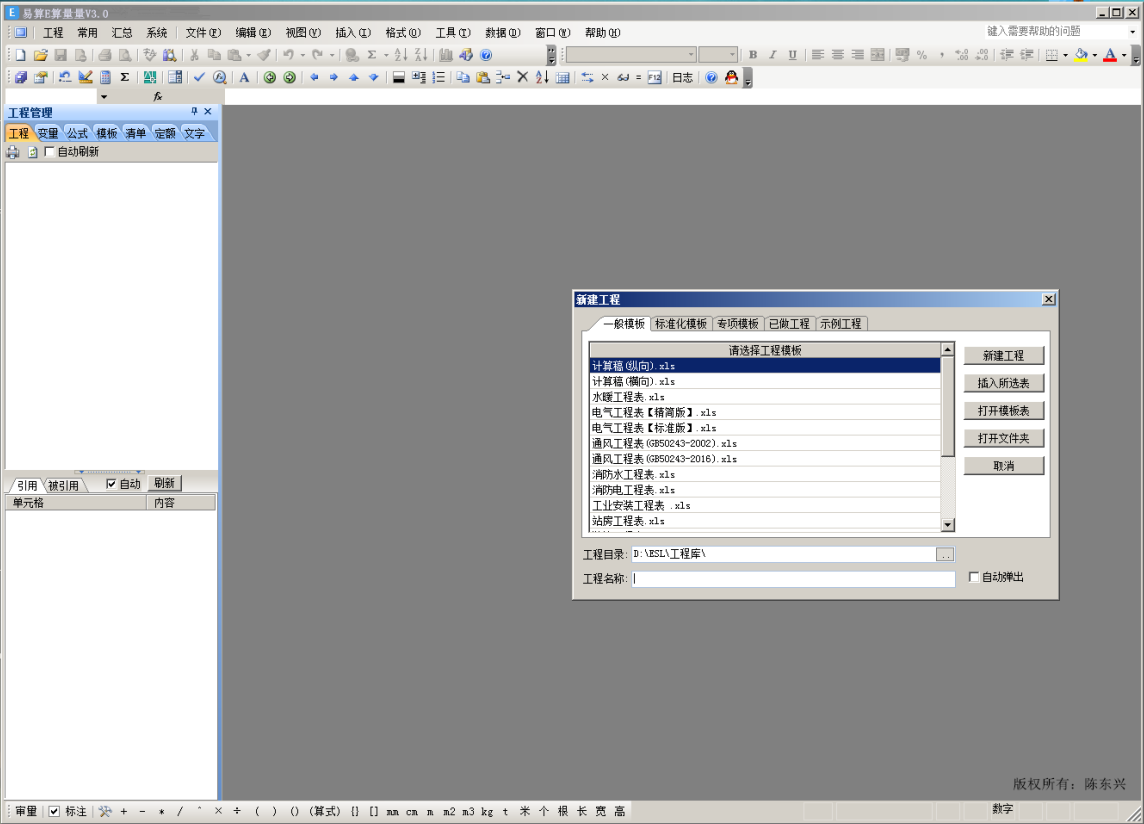
Task: Click the calculator icon in second toolbar
Action: (x=106, y=77)
